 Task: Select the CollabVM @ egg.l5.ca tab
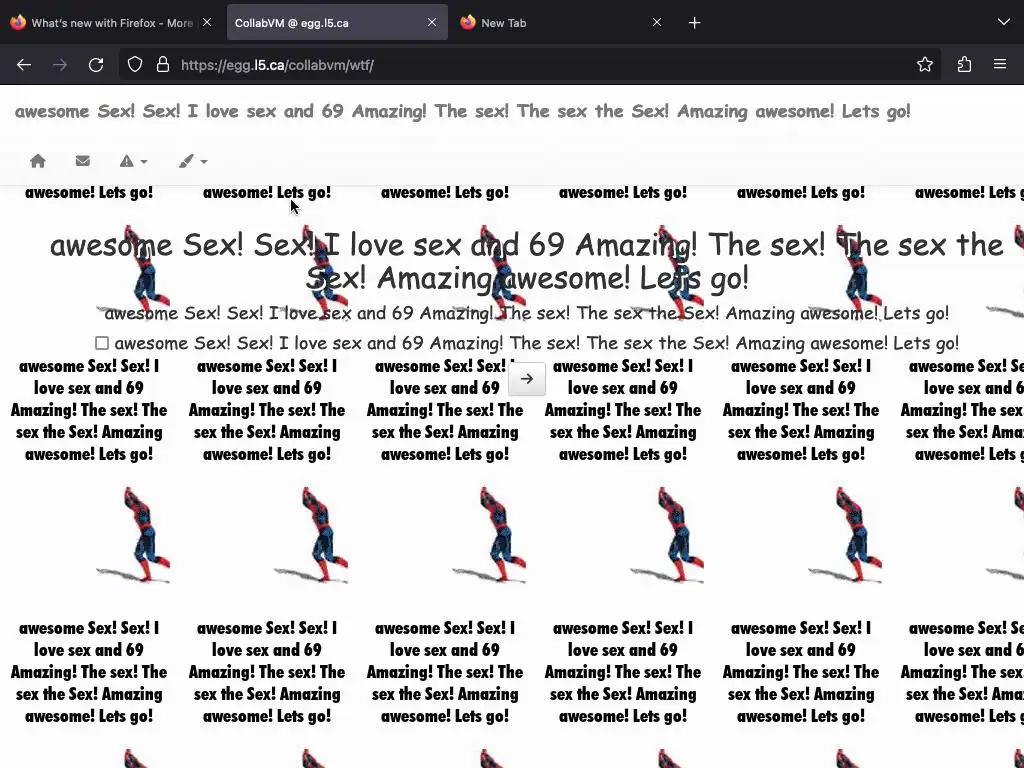337,23
